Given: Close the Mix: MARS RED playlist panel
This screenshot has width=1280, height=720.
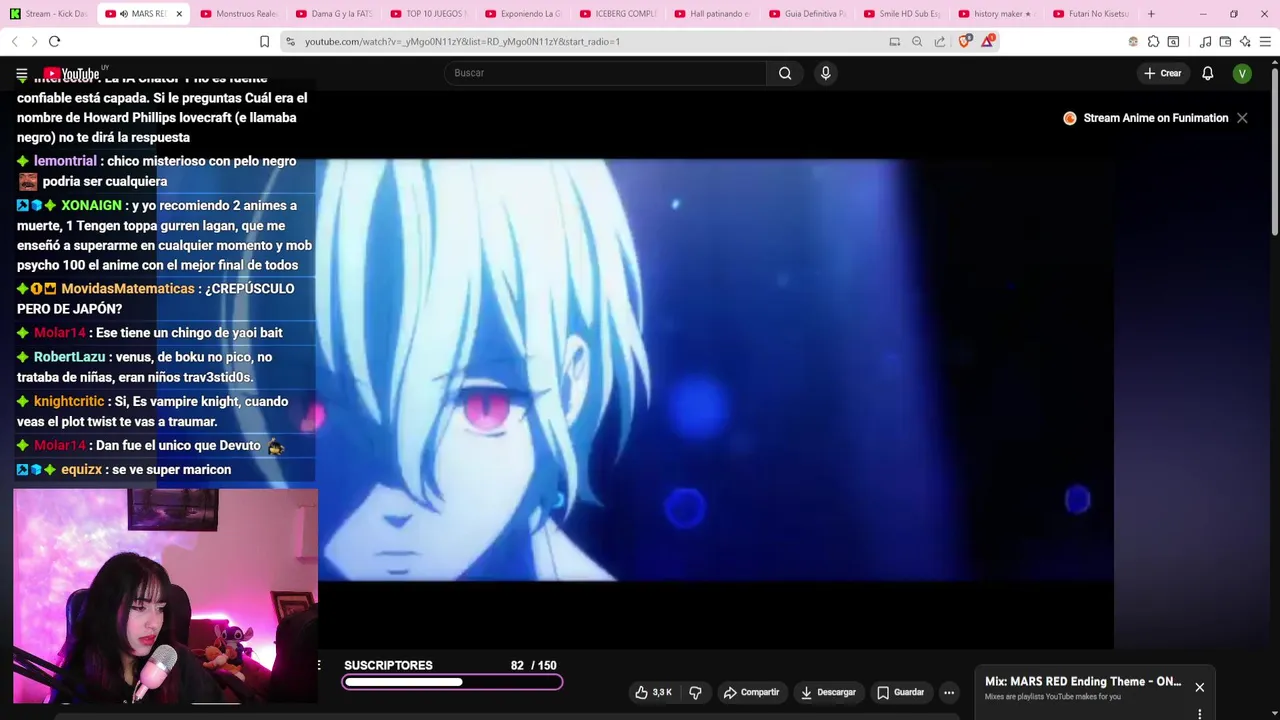Looking at the screenshot, I should tap(1199, 687).
